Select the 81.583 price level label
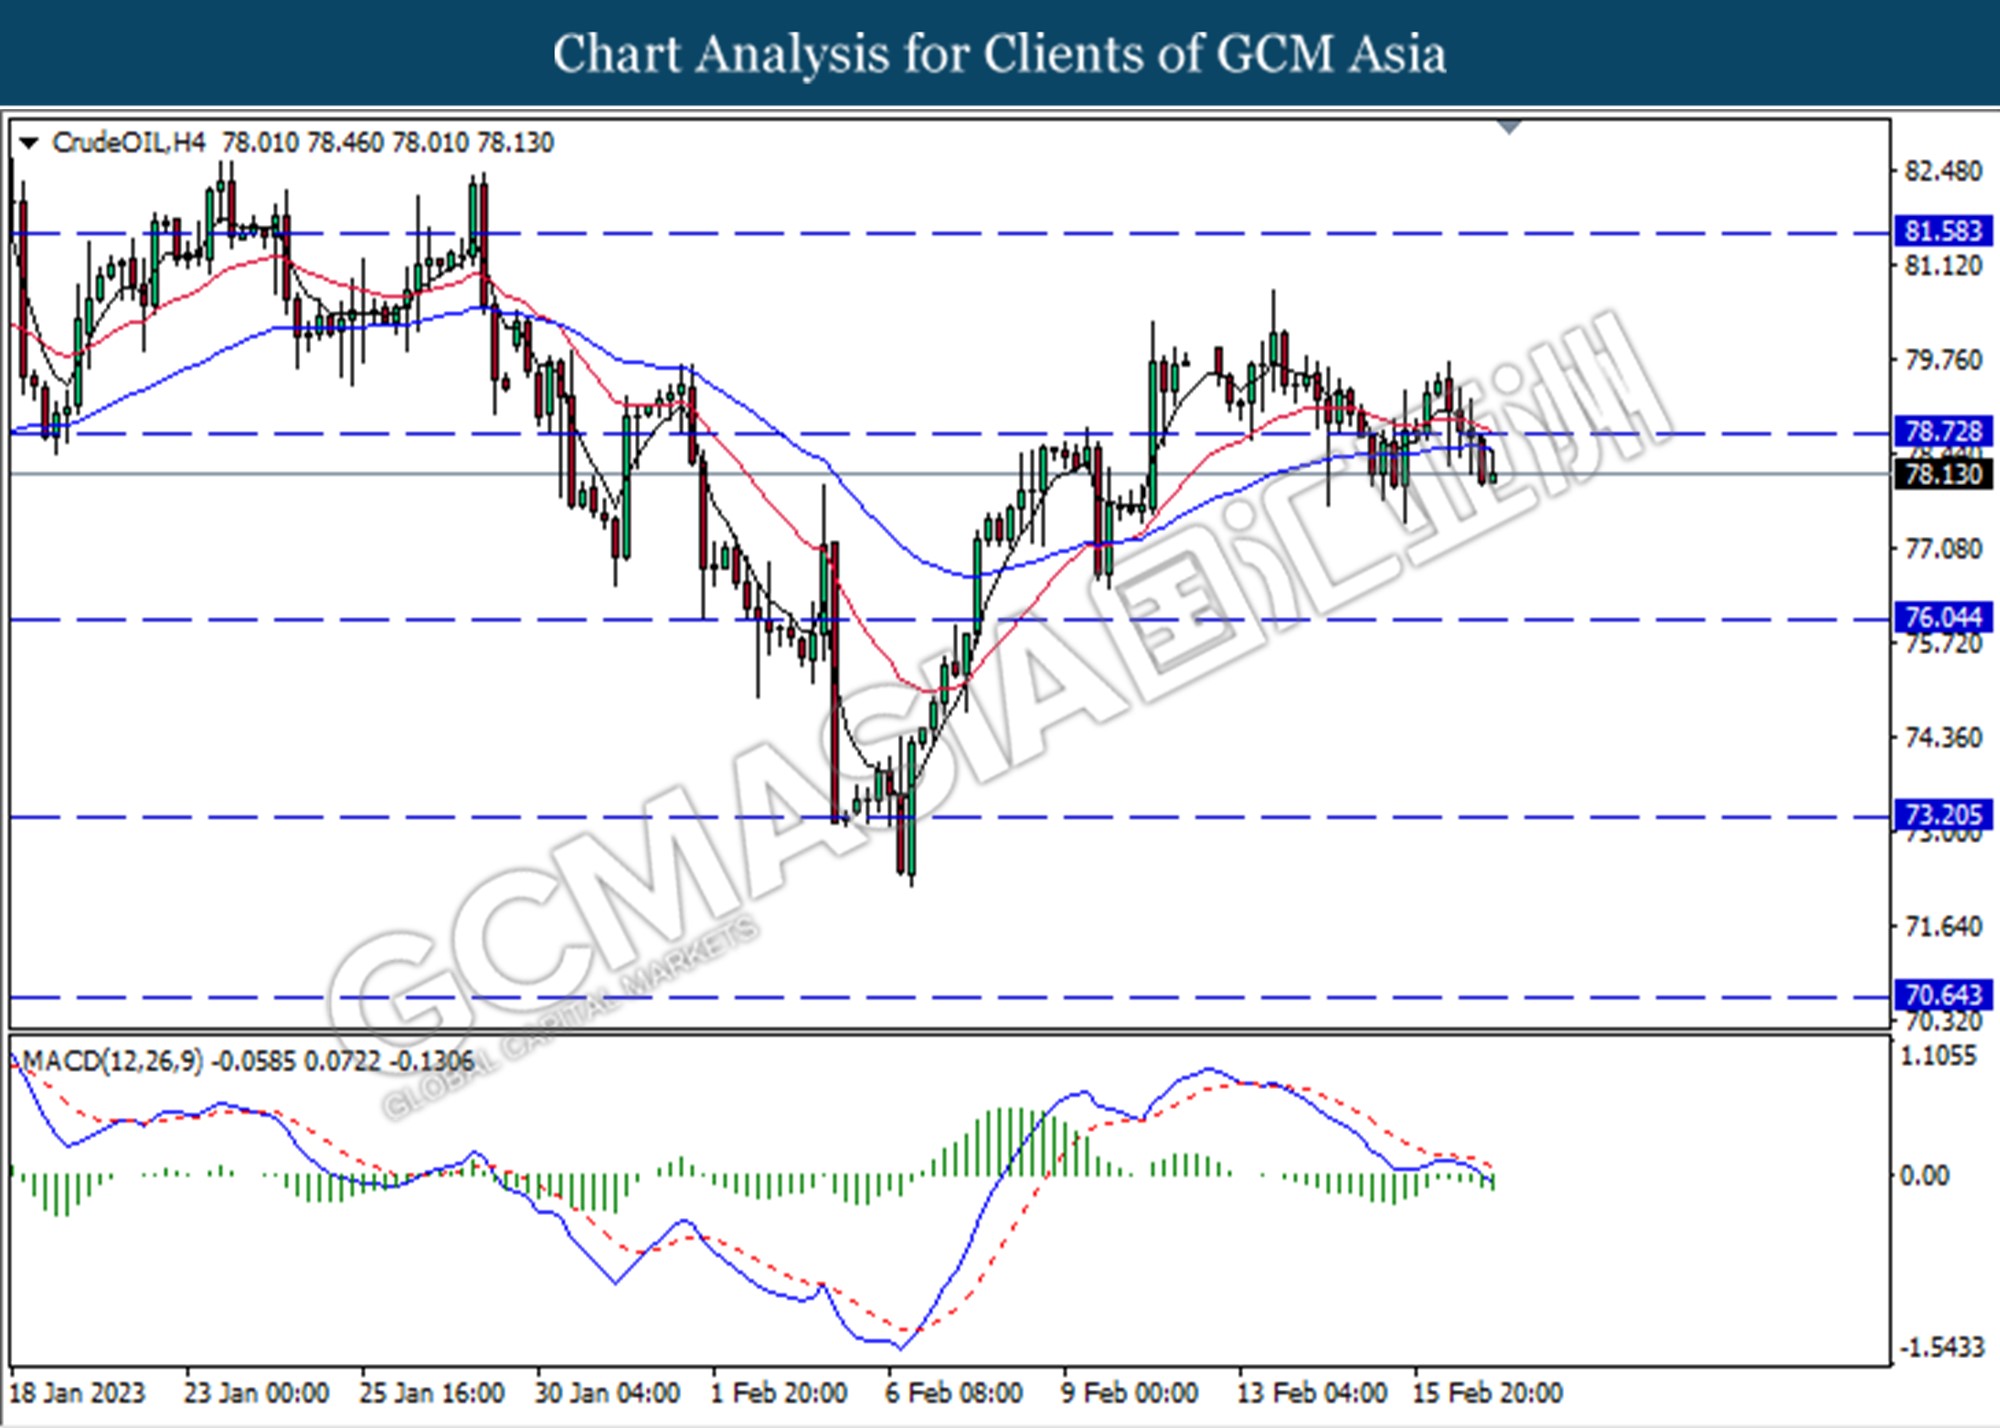The image size is (2000, 1428). (x=1943, y=231)
